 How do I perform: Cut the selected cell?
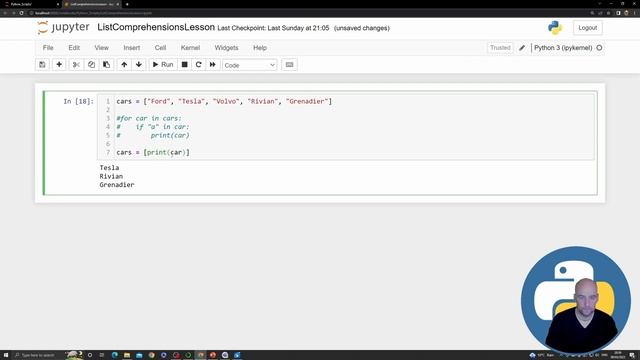point(76,64)
